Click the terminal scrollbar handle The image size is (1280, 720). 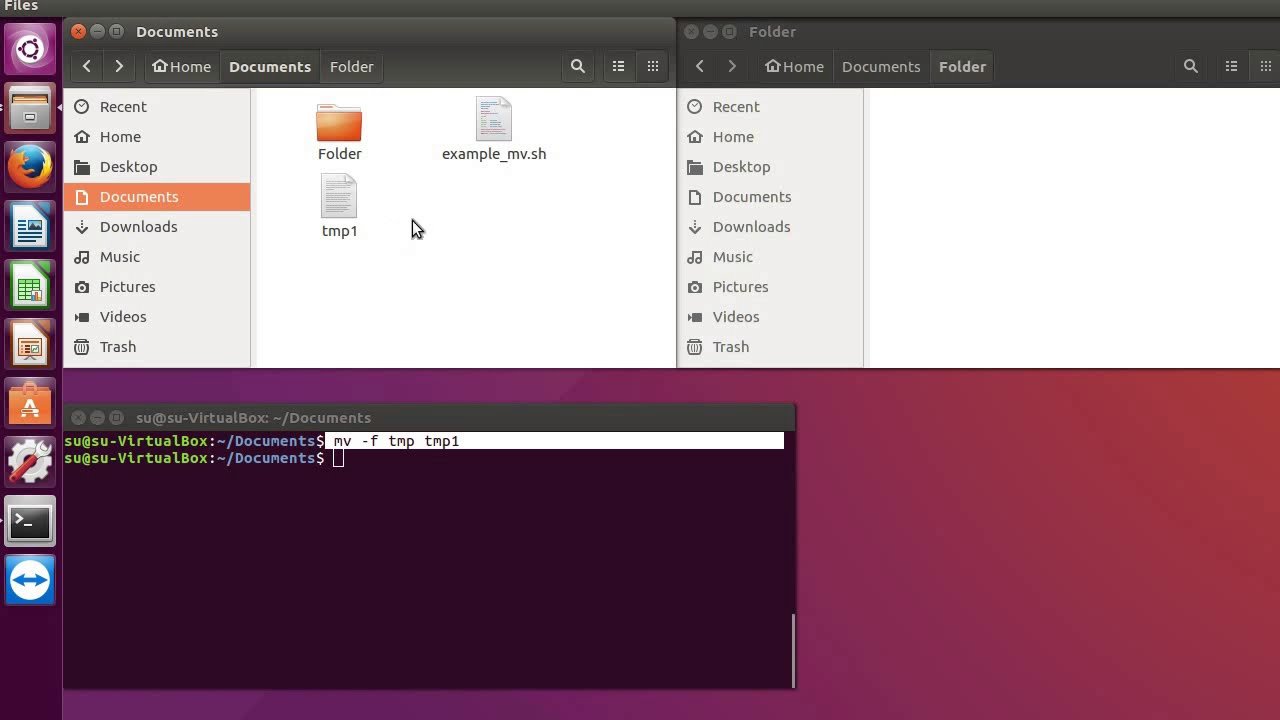point(793,649)
